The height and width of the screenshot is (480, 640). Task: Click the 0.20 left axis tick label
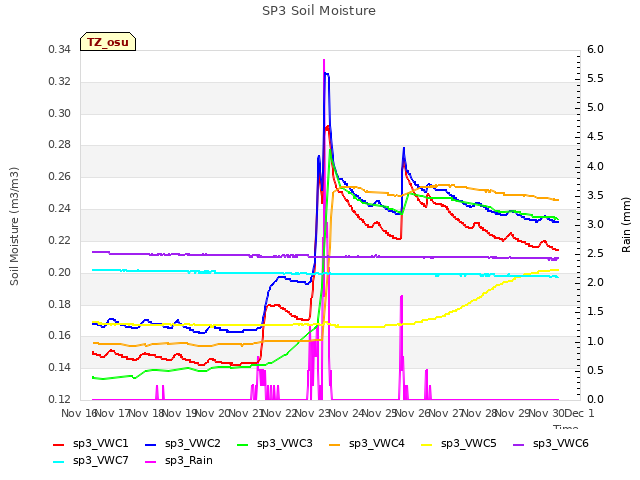[x=60, y=272]
